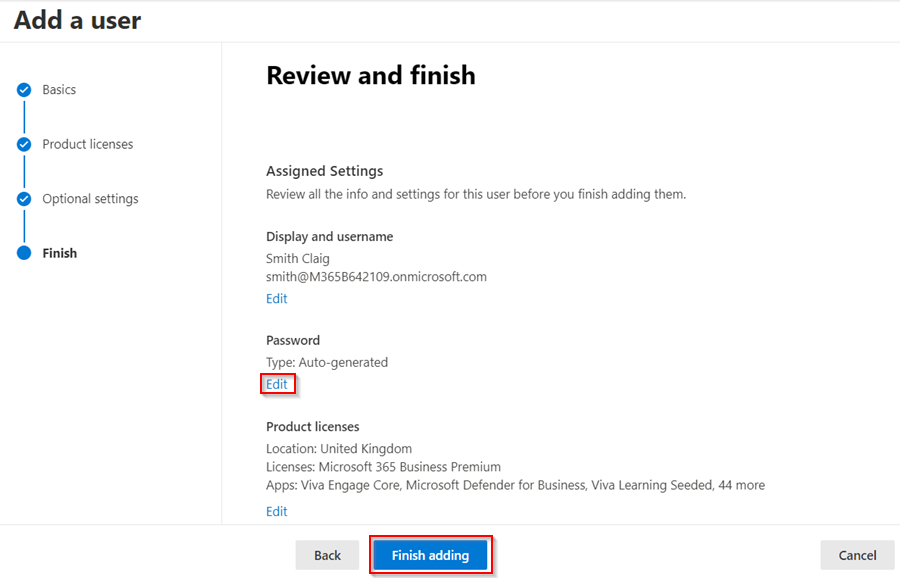Edit the Product licenses section
Screen dimensions: 900x578
click(277, 511)
